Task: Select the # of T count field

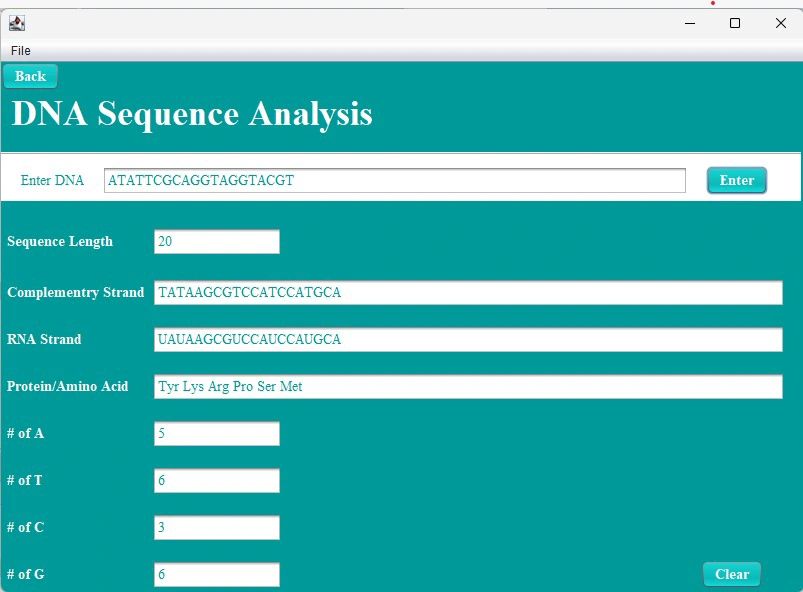Action: click(216, 480)
